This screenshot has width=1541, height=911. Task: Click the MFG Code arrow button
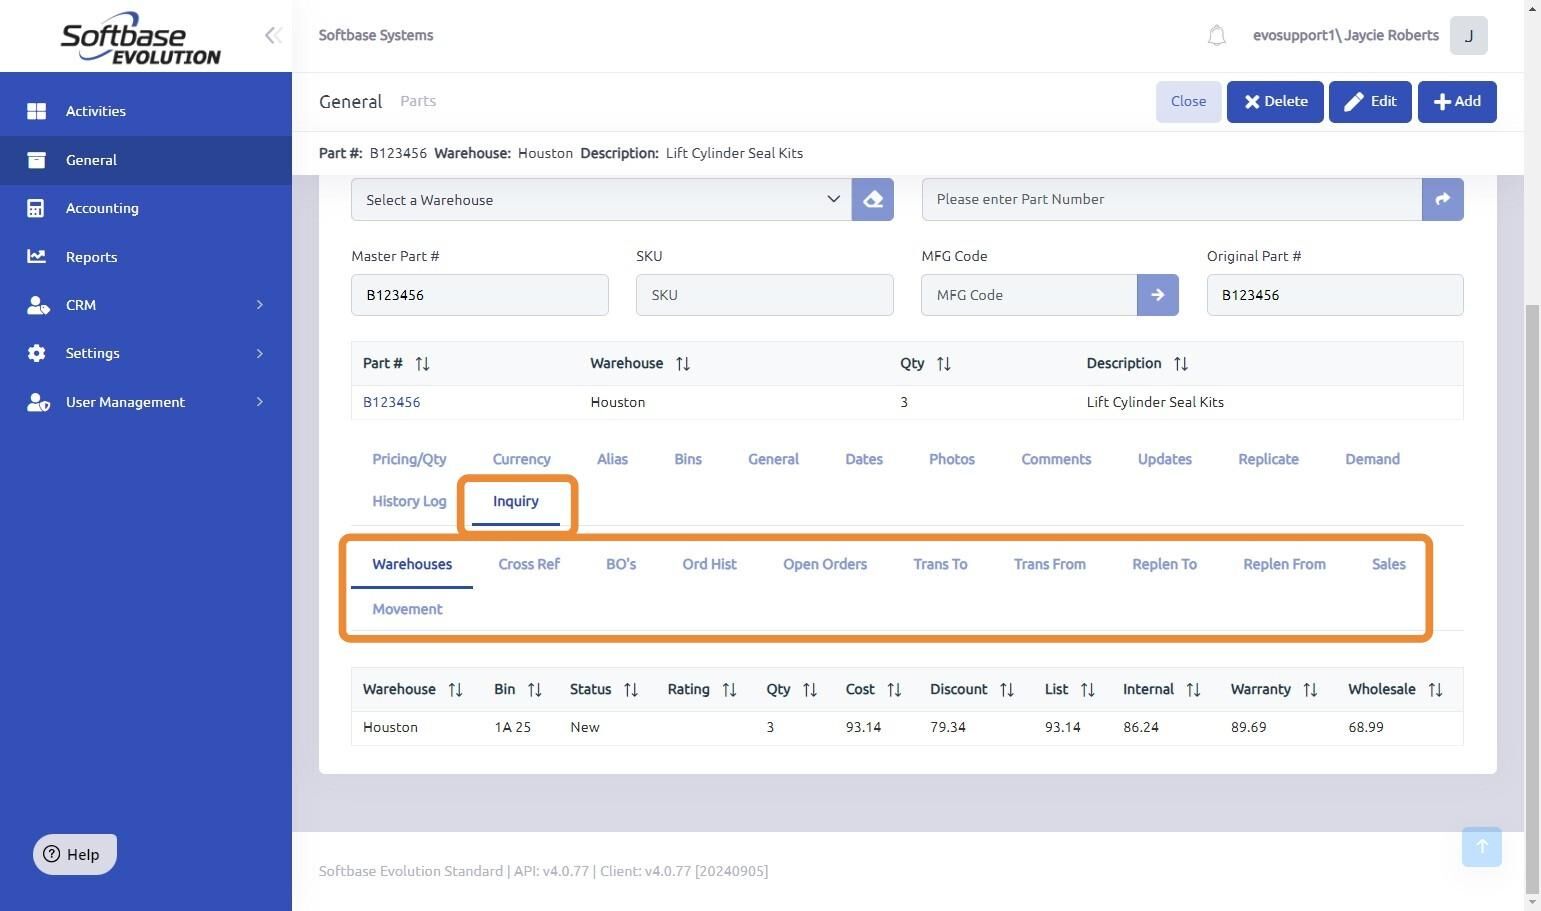(x=1157, y=295)
